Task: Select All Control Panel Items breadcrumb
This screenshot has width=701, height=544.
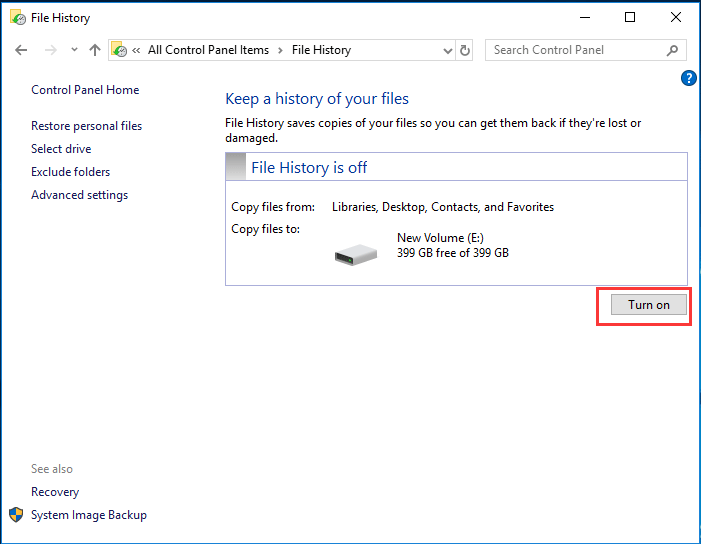Action: coord(207,50)
